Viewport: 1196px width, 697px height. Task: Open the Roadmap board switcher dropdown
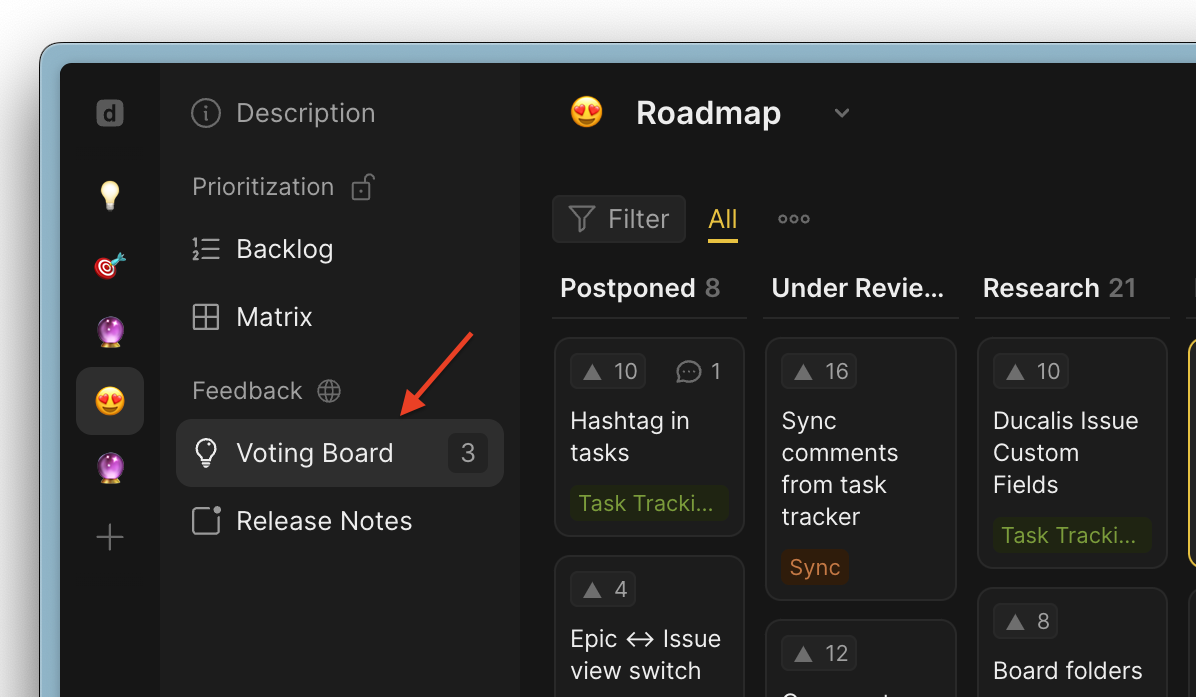tap(841, 113)
